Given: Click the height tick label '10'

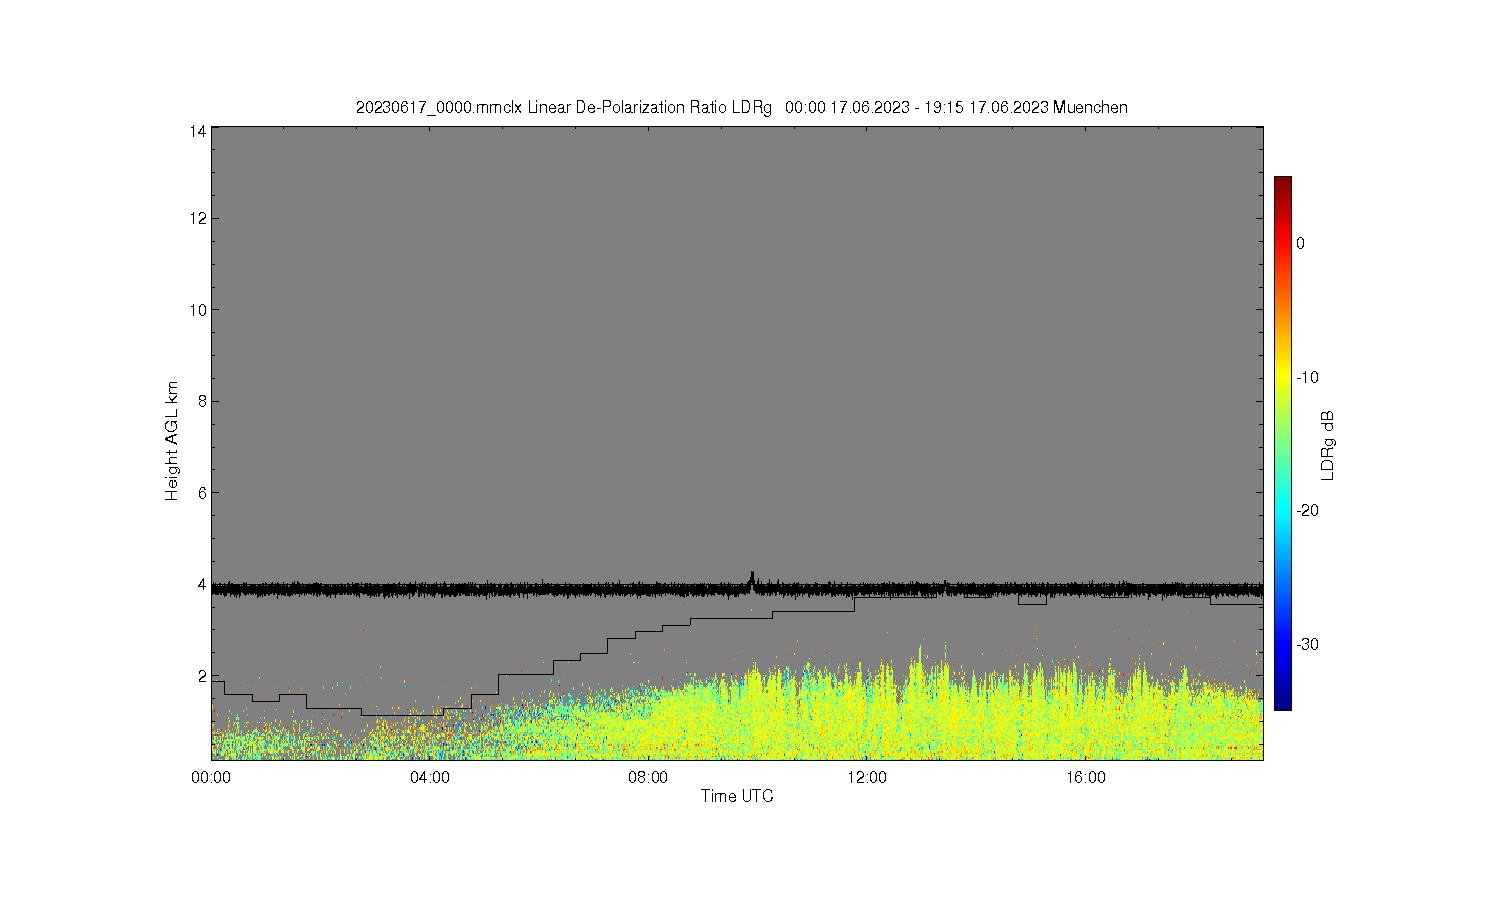Looking at the screenshot, I should click(198, 310).
